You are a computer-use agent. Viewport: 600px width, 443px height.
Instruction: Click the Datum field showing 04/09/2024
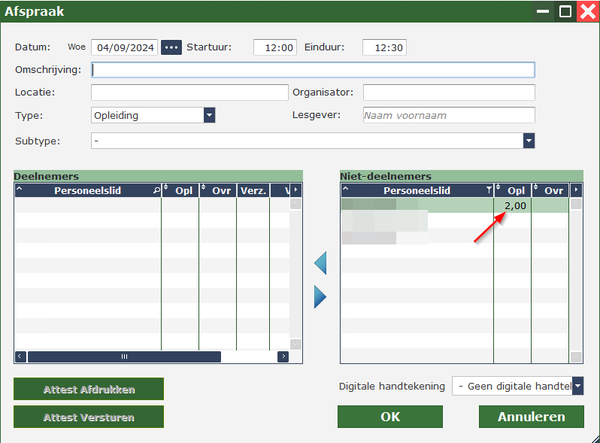125,47
